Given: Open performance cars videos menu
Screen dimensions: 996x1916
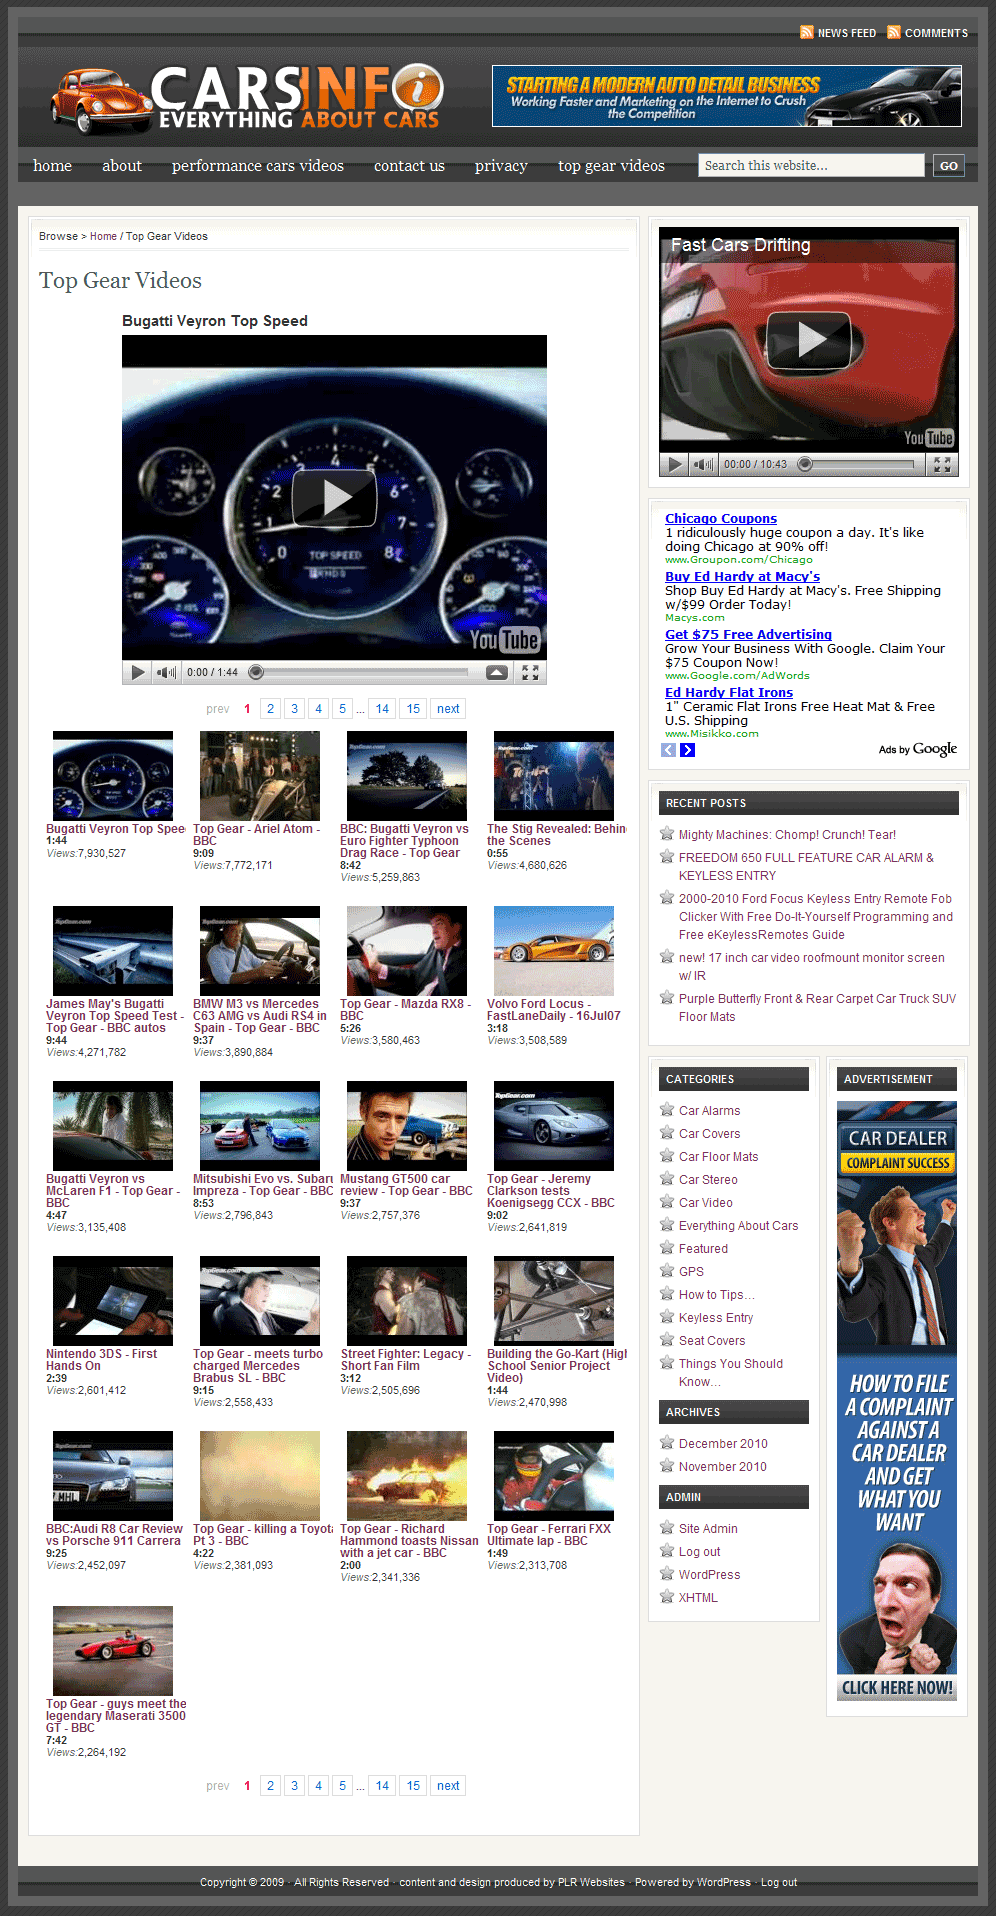Looking at the screenshot, I should coord(258,166).
